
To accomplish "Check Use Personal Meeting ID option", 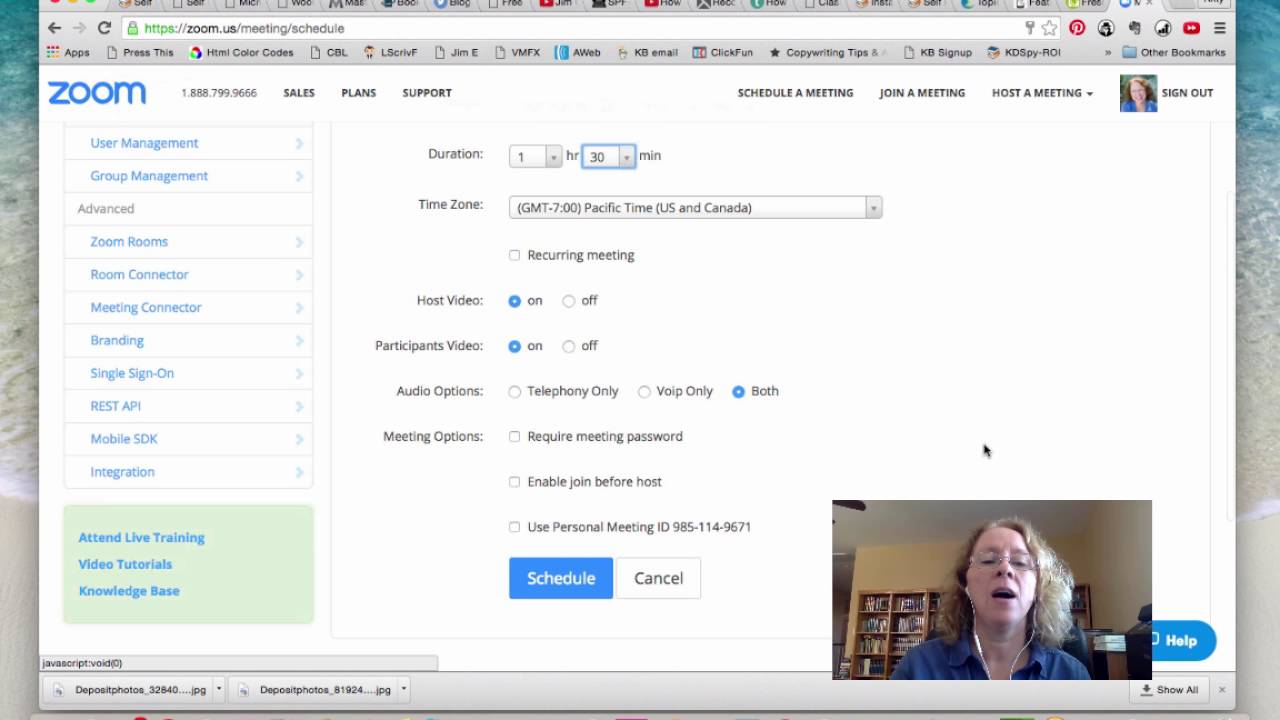I will click(514, 527).
